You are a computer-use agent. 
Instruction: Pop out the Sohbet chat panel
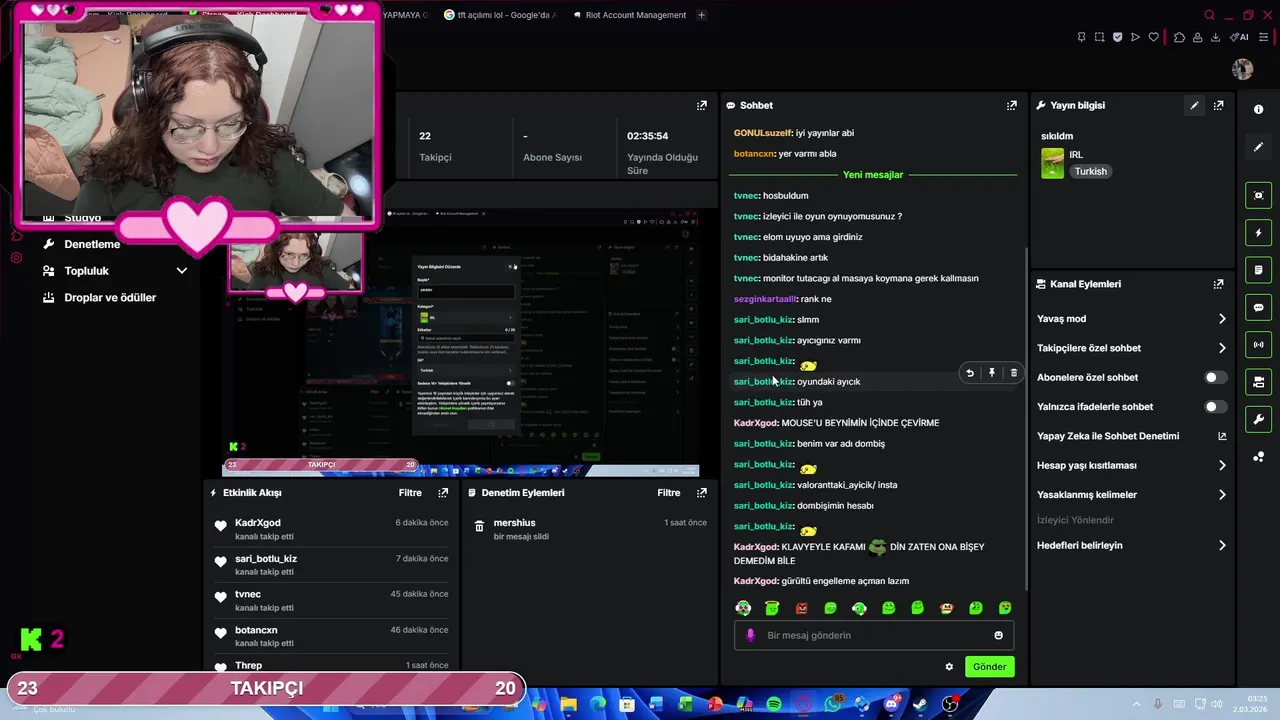tap(1011, 105)
